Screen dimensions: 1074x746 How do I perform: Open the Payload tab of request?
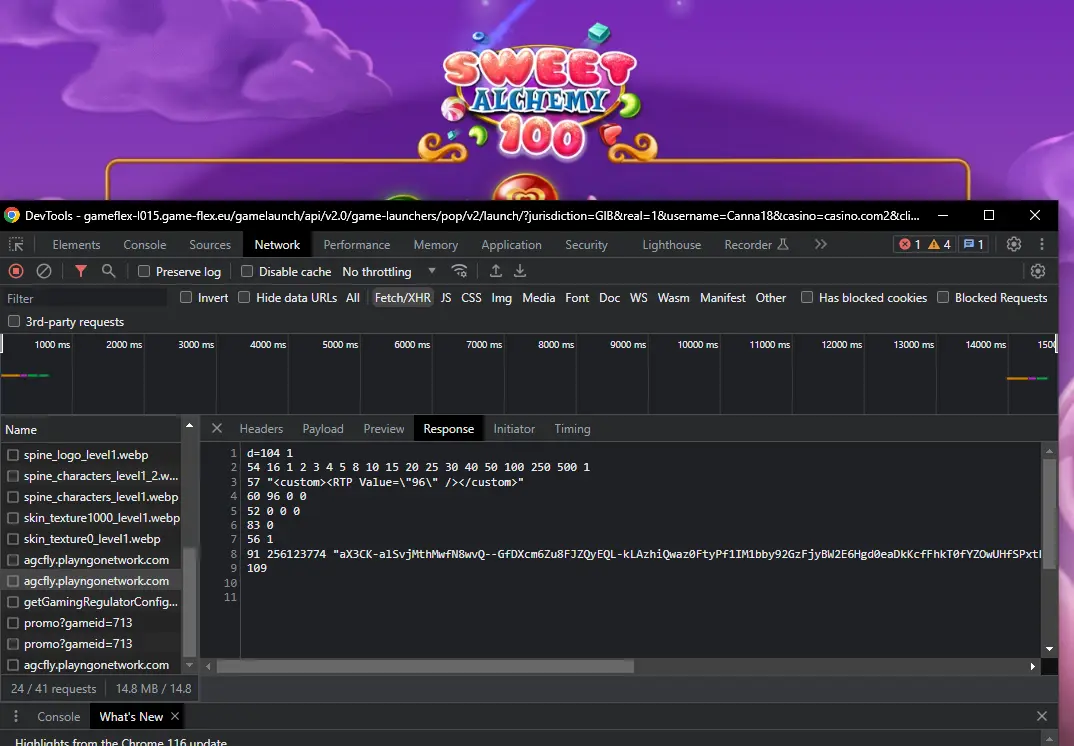[323, 429]
